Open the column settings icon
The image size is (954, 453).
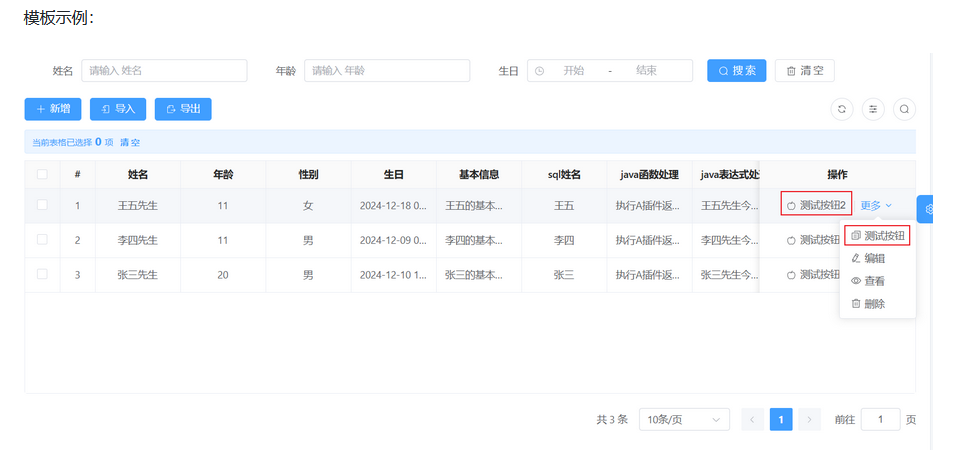tap(873, 109)
